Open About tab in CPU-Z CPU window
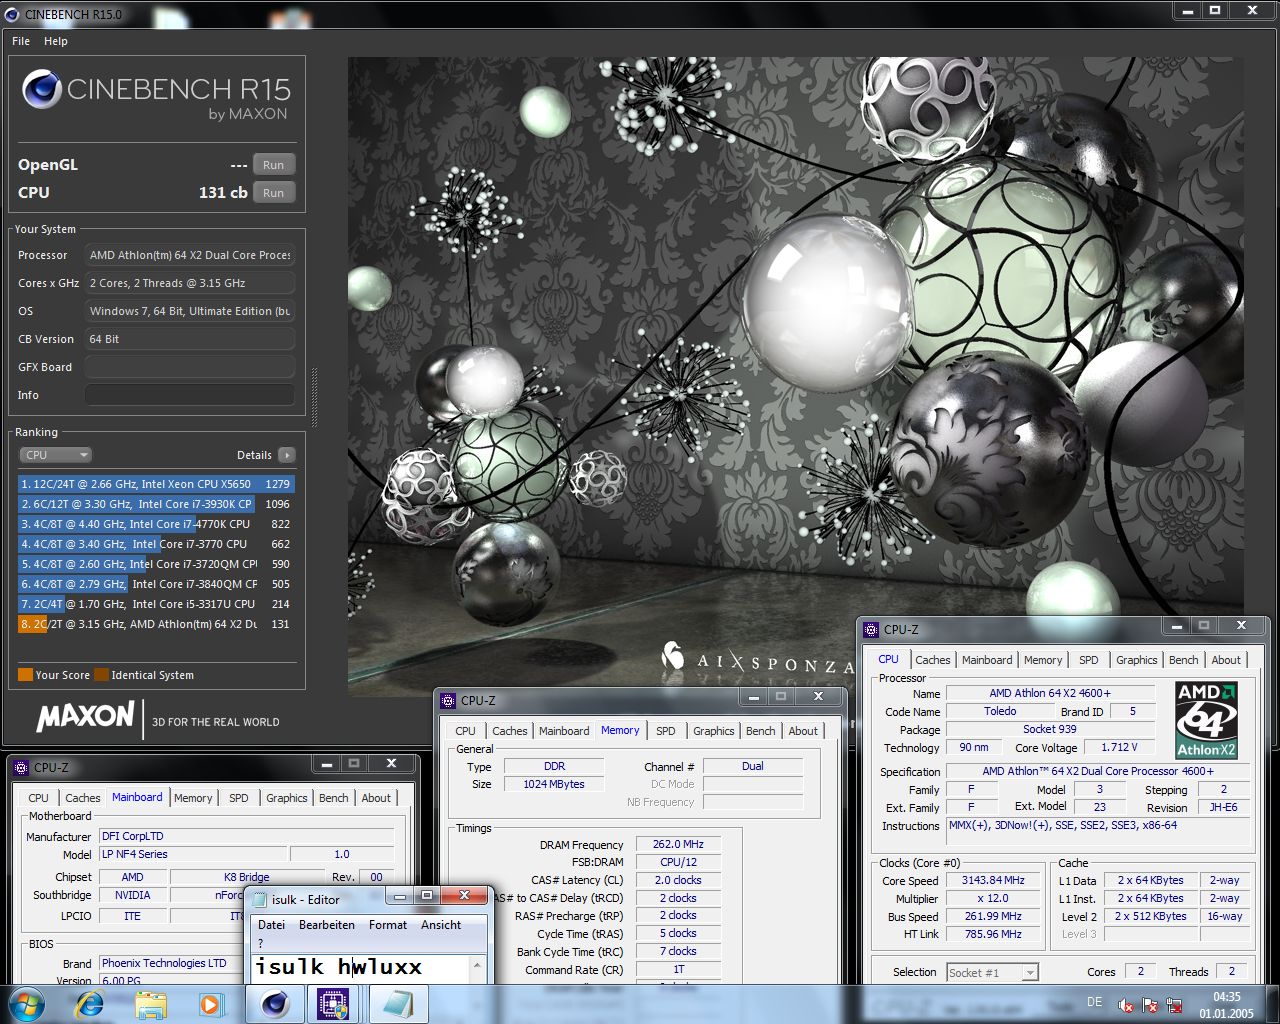 (1226, 660)
